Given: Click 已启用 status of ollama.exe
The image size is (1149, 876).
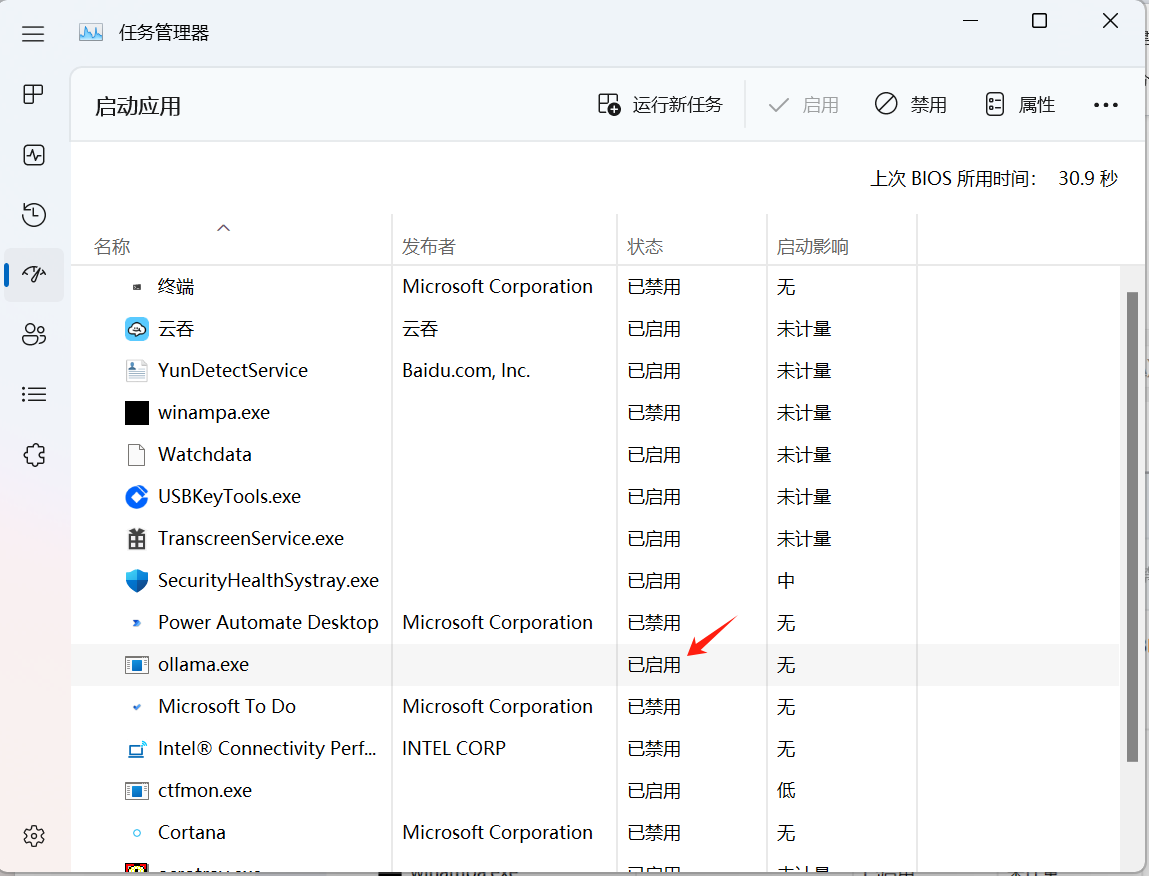Looking at the screenshot, I should click(x=654, y=665).
